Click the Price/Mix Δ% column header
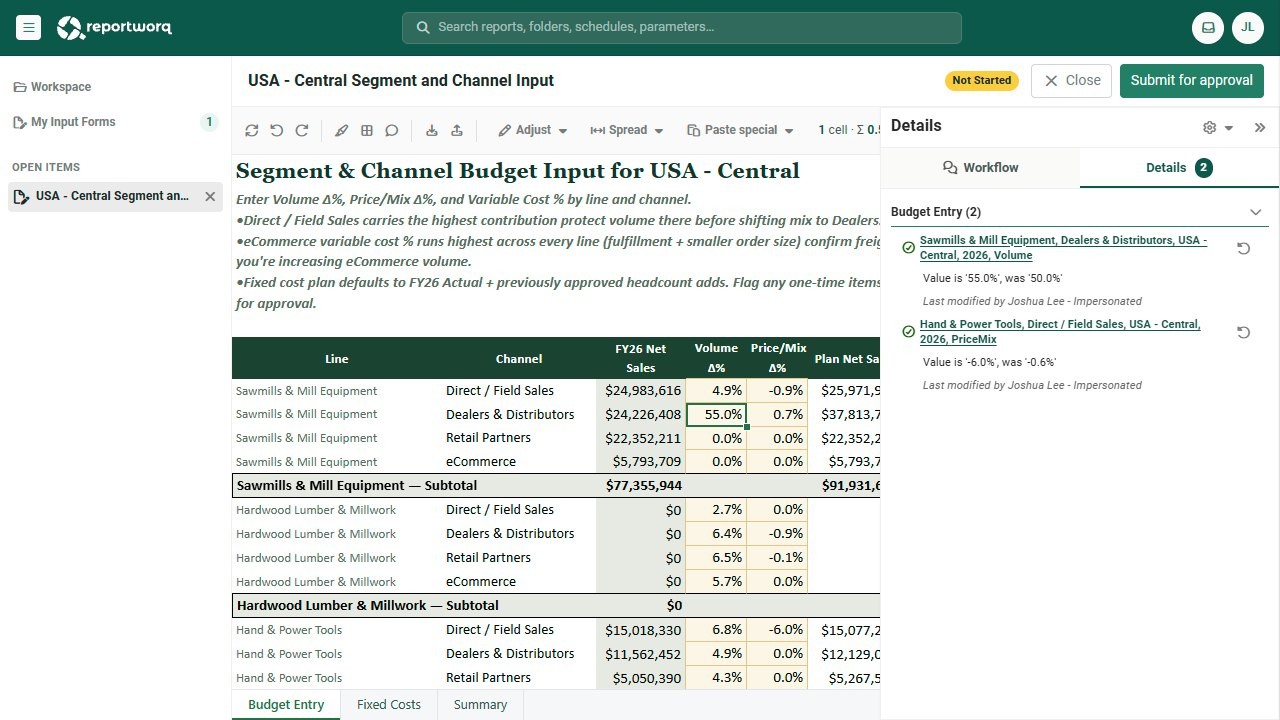Viewport: 1280px width, 720px height. click(x=777, y=358)
